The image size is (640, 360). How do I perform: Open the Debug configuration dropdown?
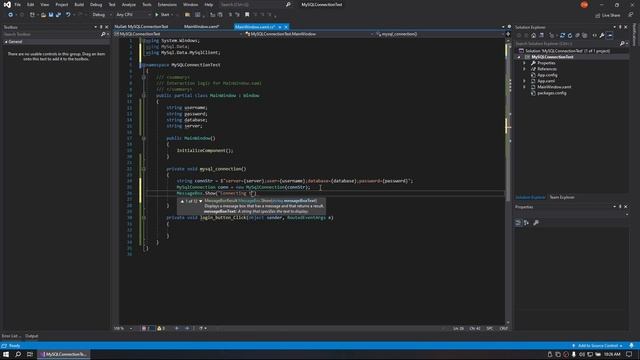[x=102, y=15]
